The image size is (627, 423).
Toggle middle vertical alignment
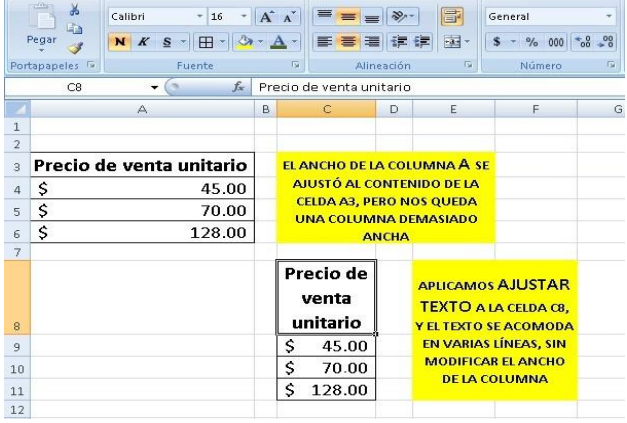(348, 16)
